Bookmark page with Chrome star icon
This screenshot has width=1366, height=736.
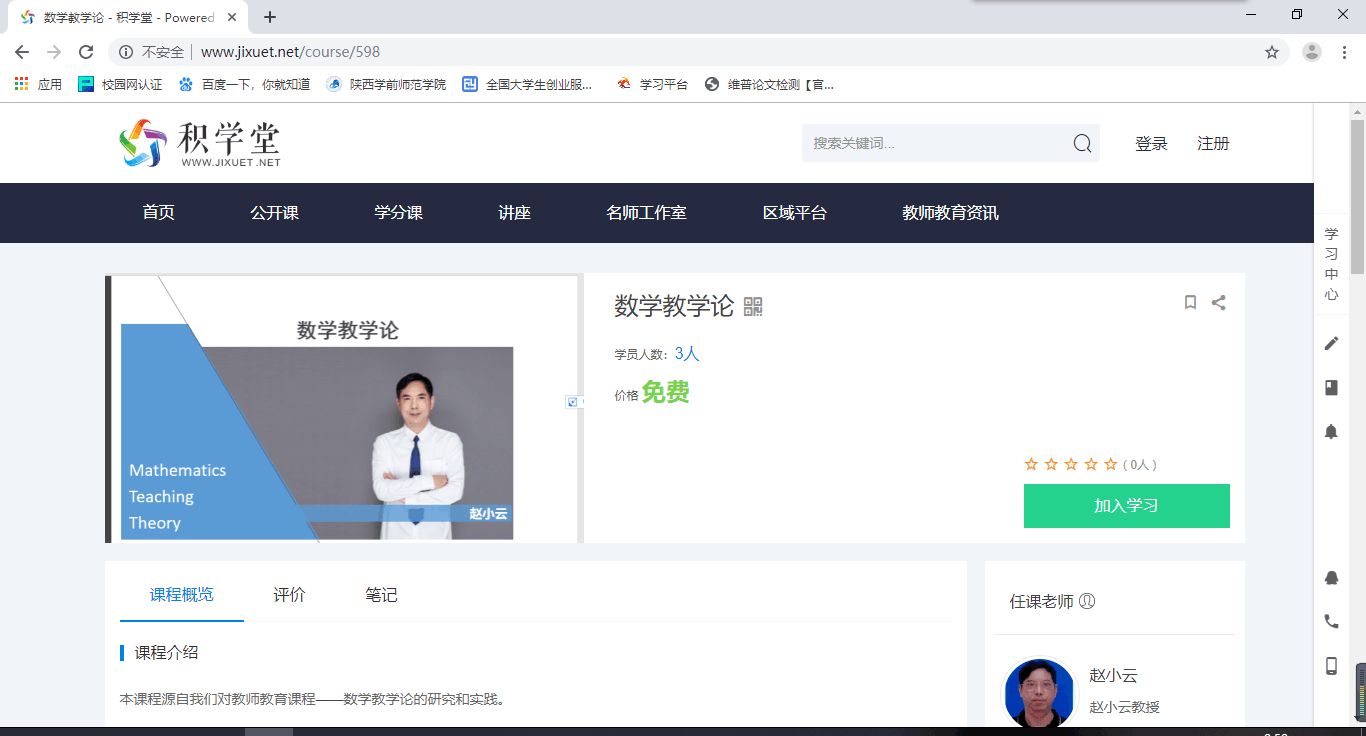coord(1272,52)
